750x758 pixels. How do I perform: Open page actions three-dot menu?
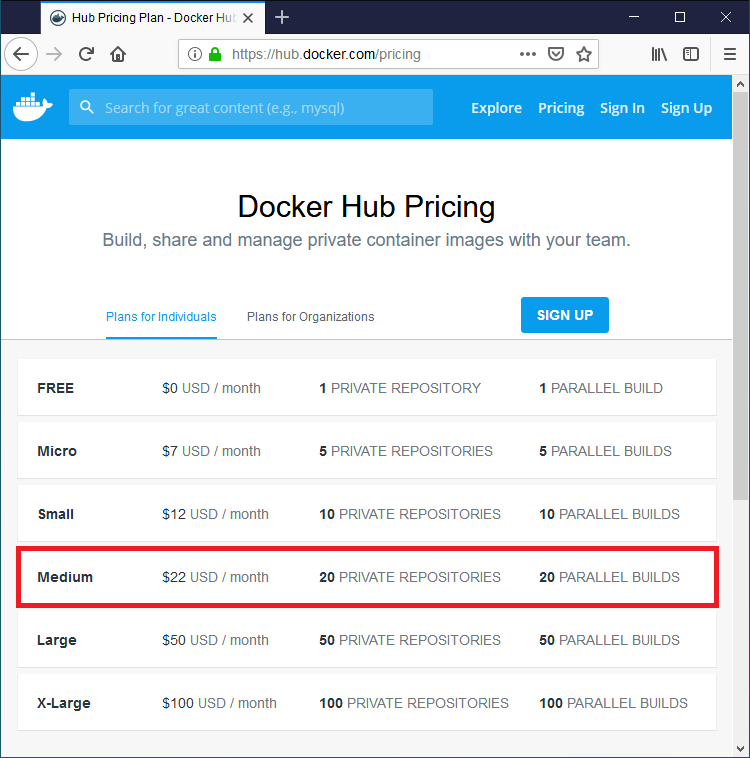[x=528, y=54]
